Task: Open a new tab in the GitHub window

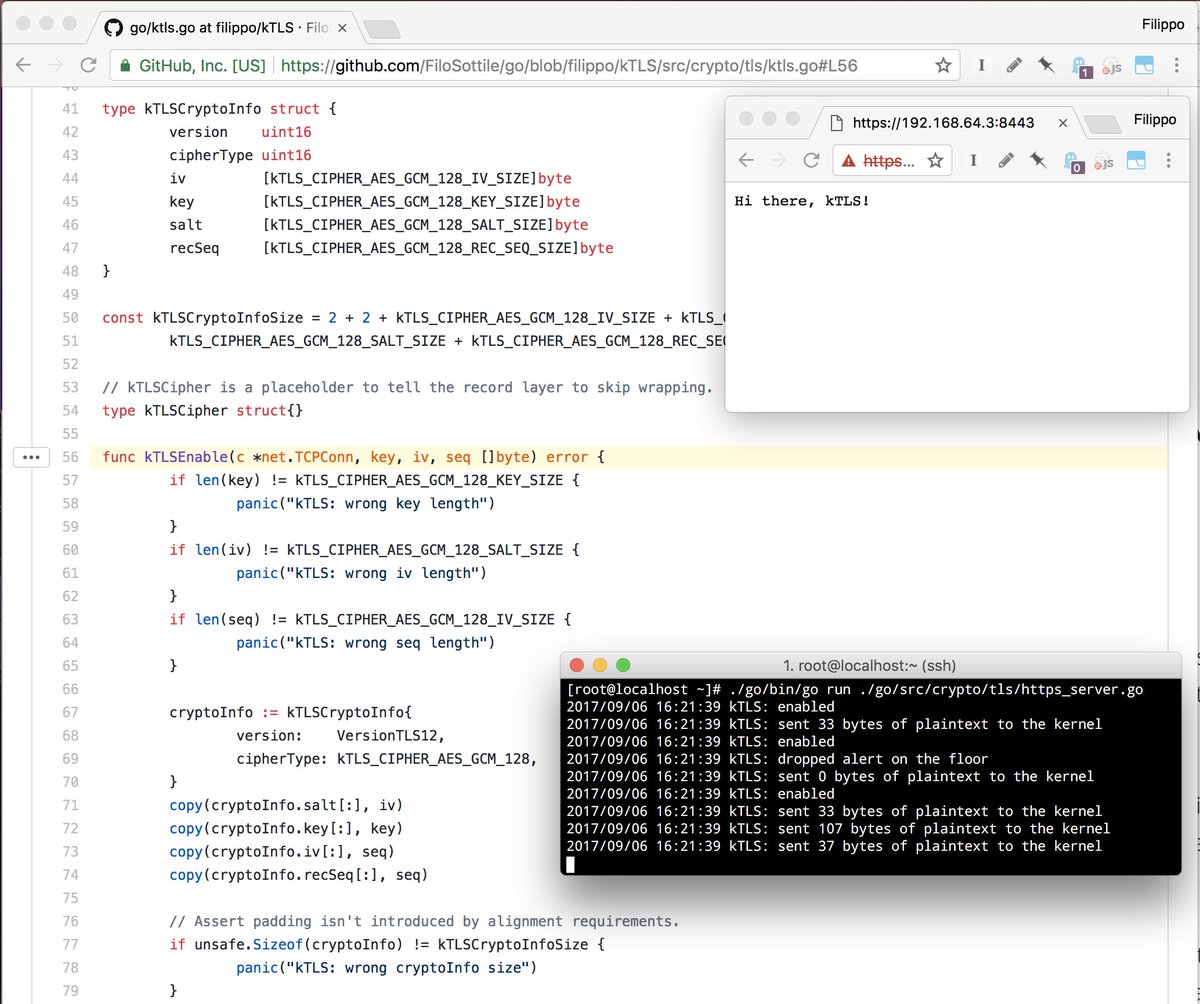Action: (x=381, y=28)
